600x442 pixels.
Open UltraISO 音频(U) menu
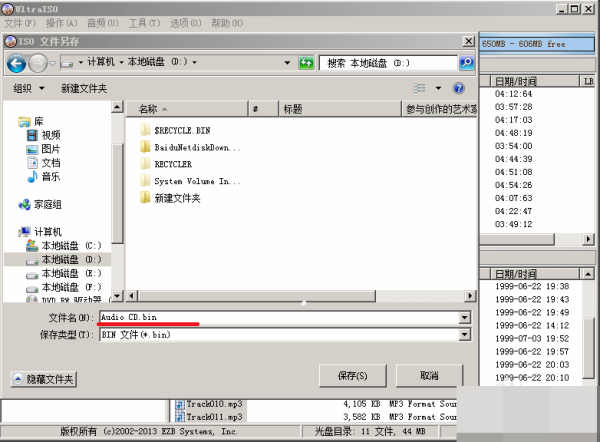pyautogui.click(x=103, y=23)
